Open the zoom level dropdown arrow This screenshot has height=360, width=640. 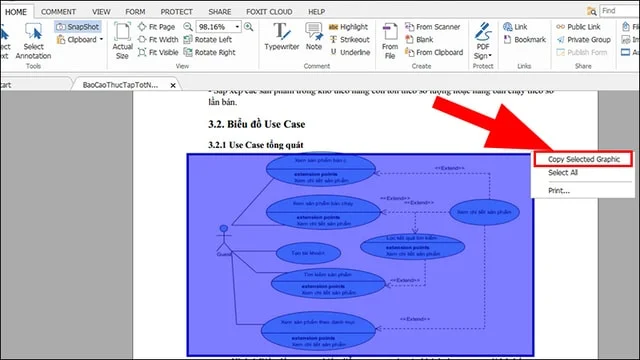pyautogui.click(x=237, y=27)
